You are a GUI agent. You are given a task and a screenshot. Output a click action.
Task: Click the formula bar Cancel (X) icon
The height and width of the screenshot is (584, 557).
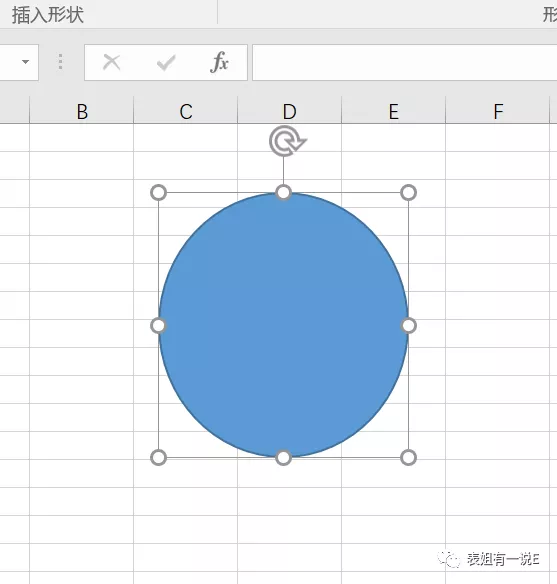pyautogui.click(x=111, y=62)
